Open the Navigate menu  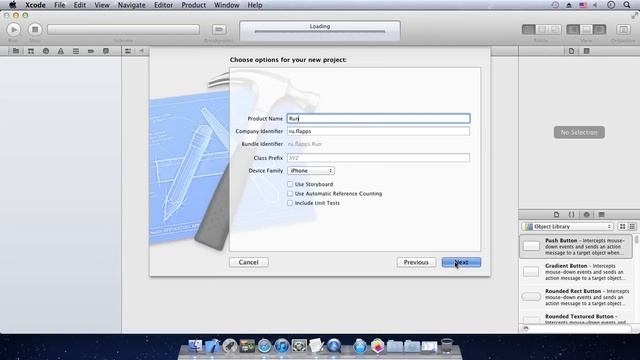pos(131,5)
